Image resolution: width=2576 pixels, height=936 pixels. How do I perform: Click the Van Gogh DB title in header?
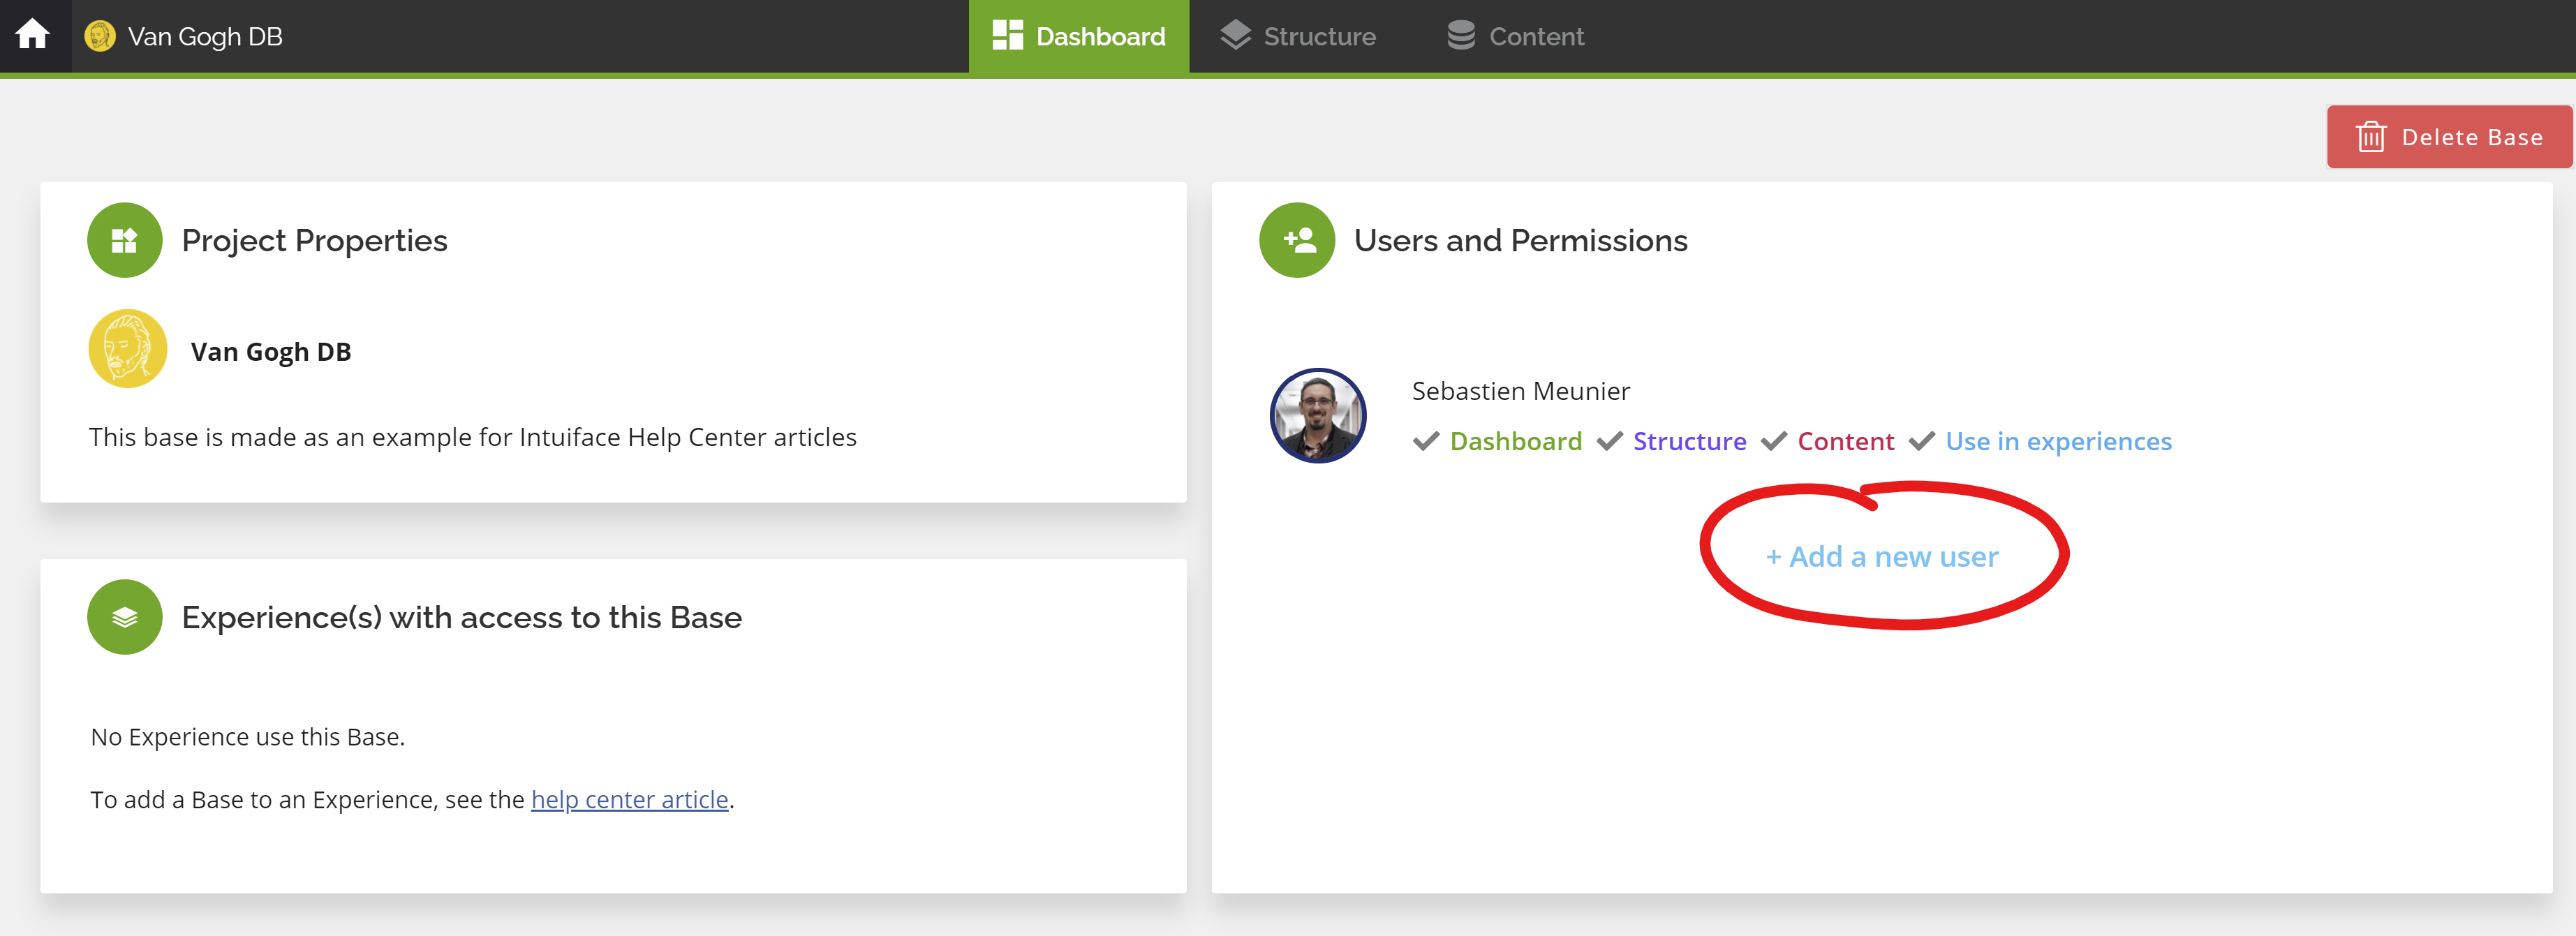point(205,37)
